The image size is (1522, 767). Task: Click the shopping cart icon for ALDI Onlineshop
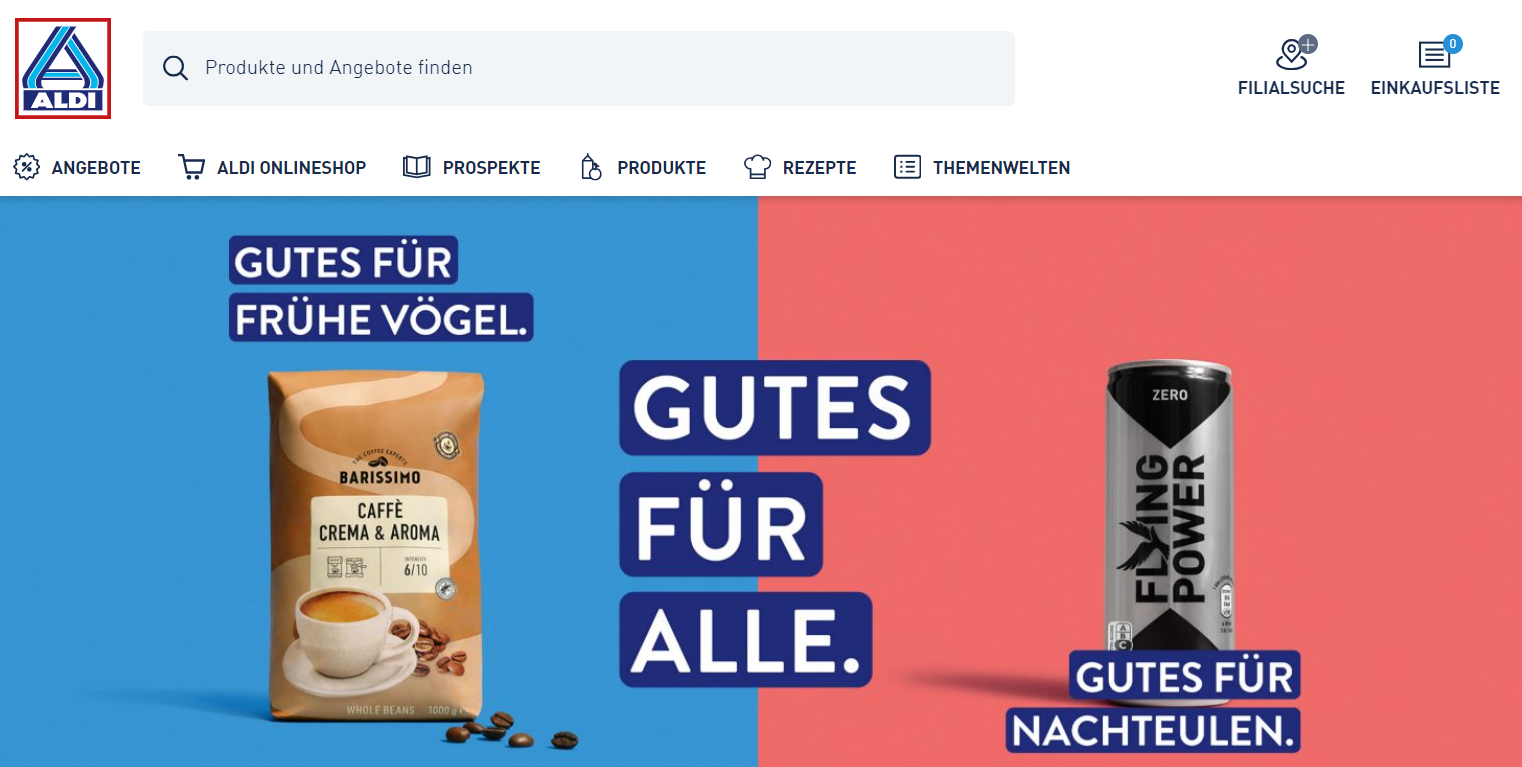click(191, 167)
